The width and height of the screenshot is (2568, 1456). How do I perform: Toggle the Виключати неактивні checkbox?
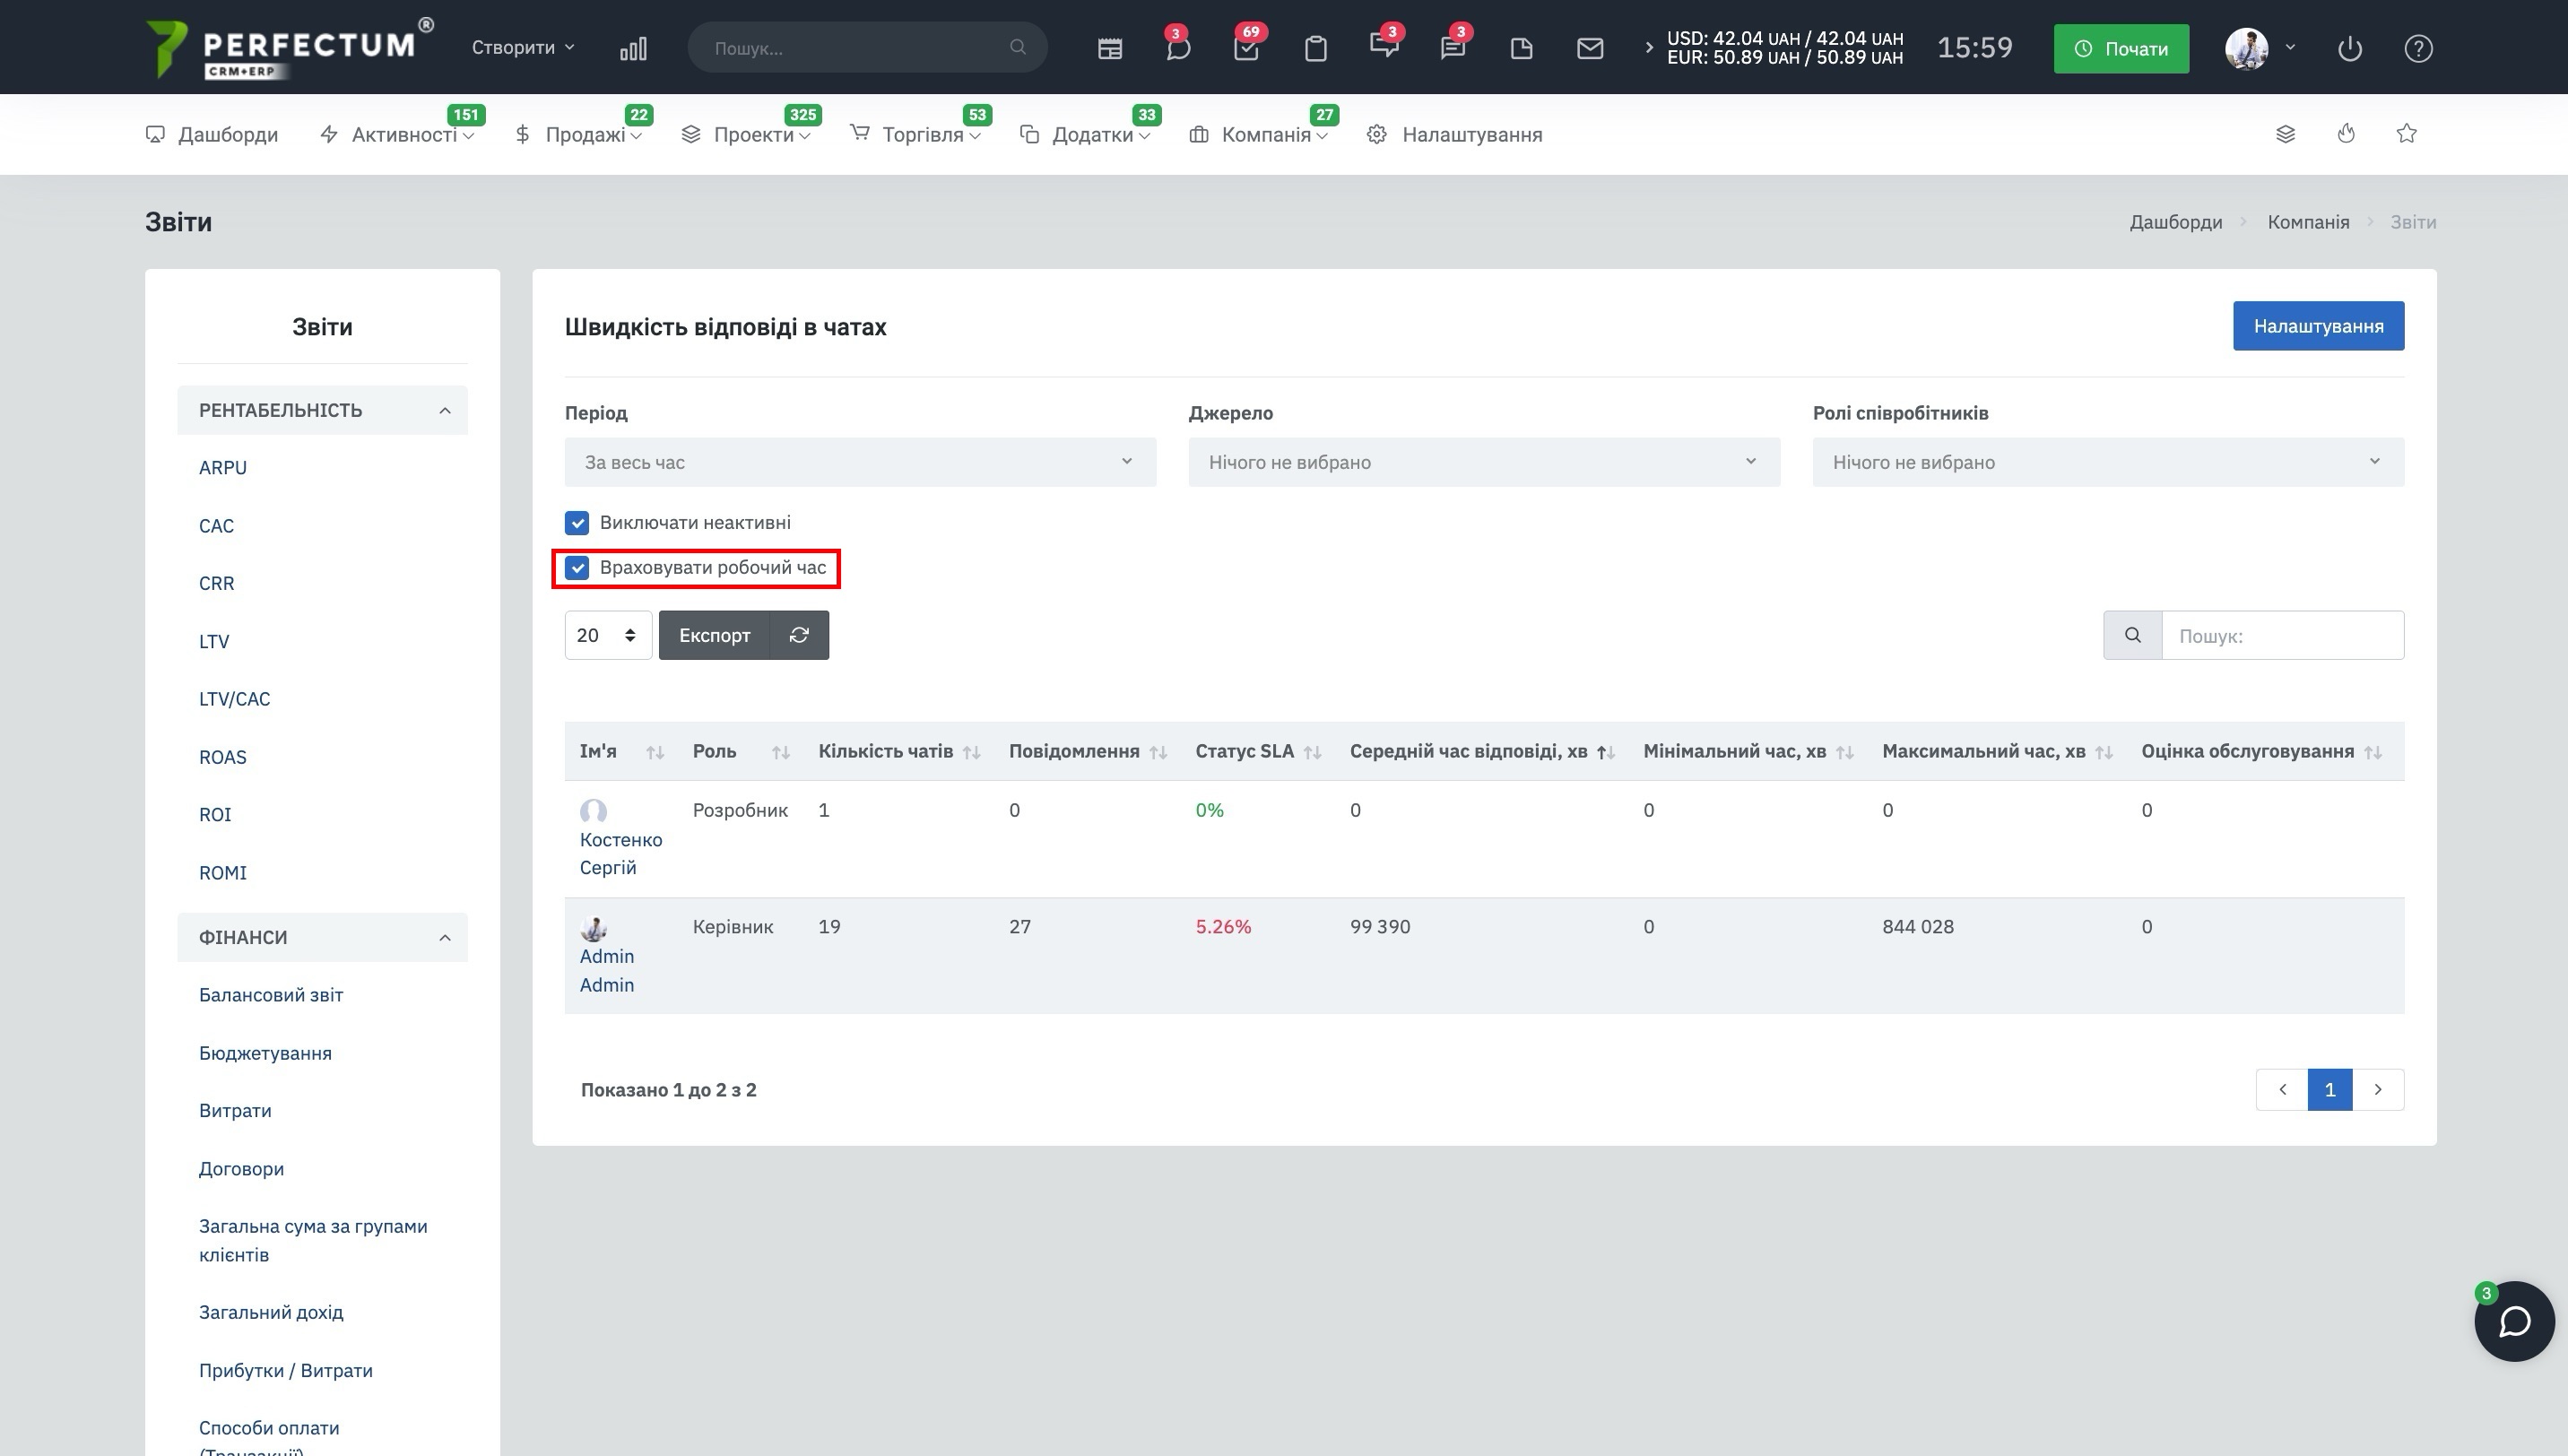pyautogui.click(x=577, y=523)
